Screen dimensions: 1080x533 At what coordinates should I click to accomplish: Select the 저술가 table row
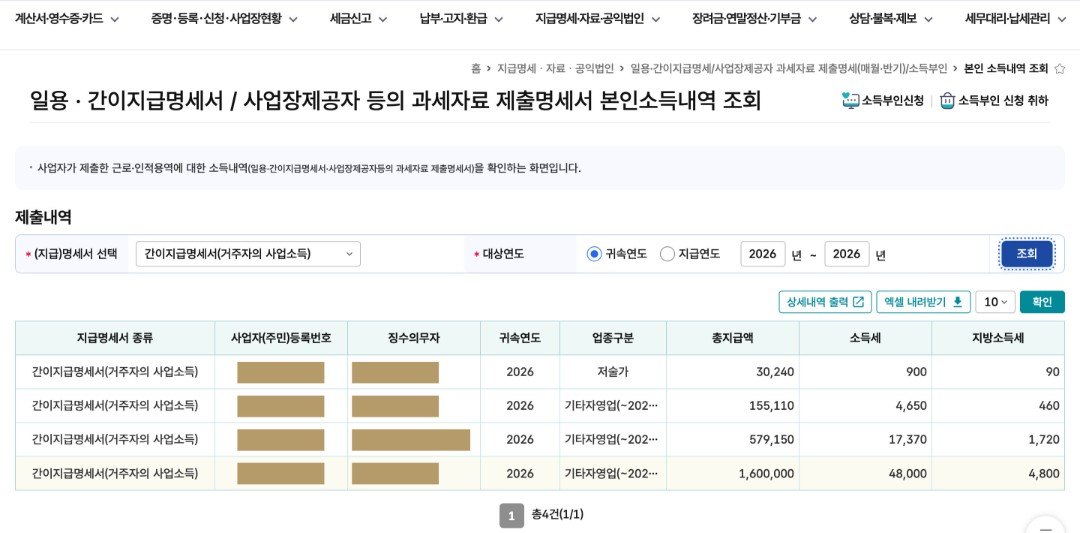539,372
